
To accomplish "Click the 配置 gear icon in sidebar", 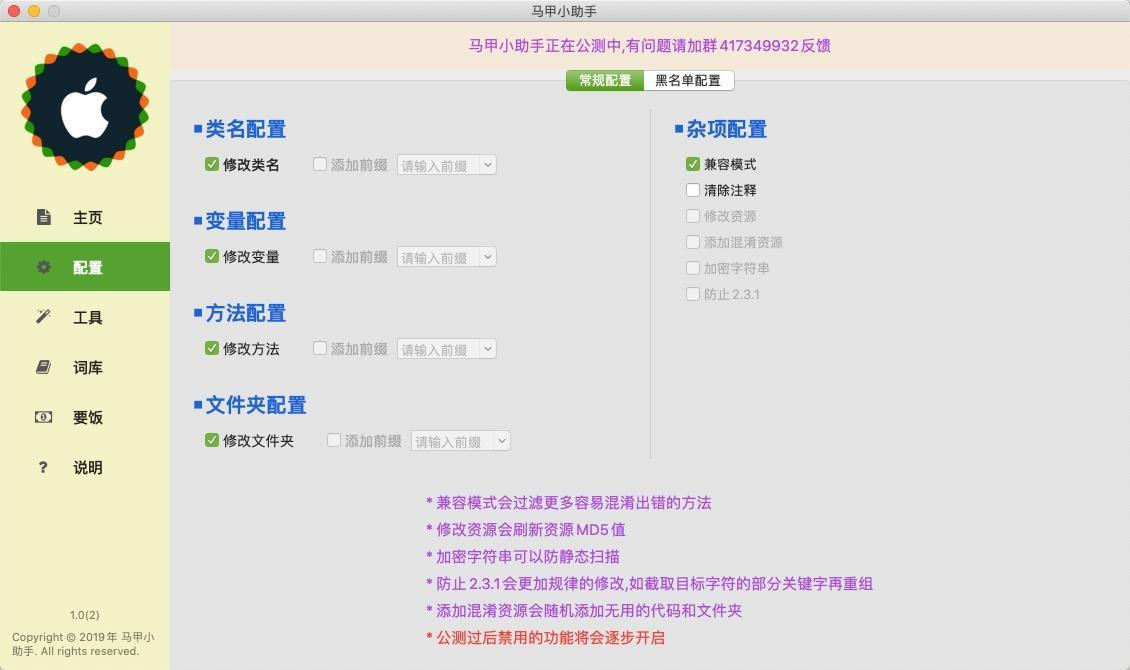I will 42,267.
